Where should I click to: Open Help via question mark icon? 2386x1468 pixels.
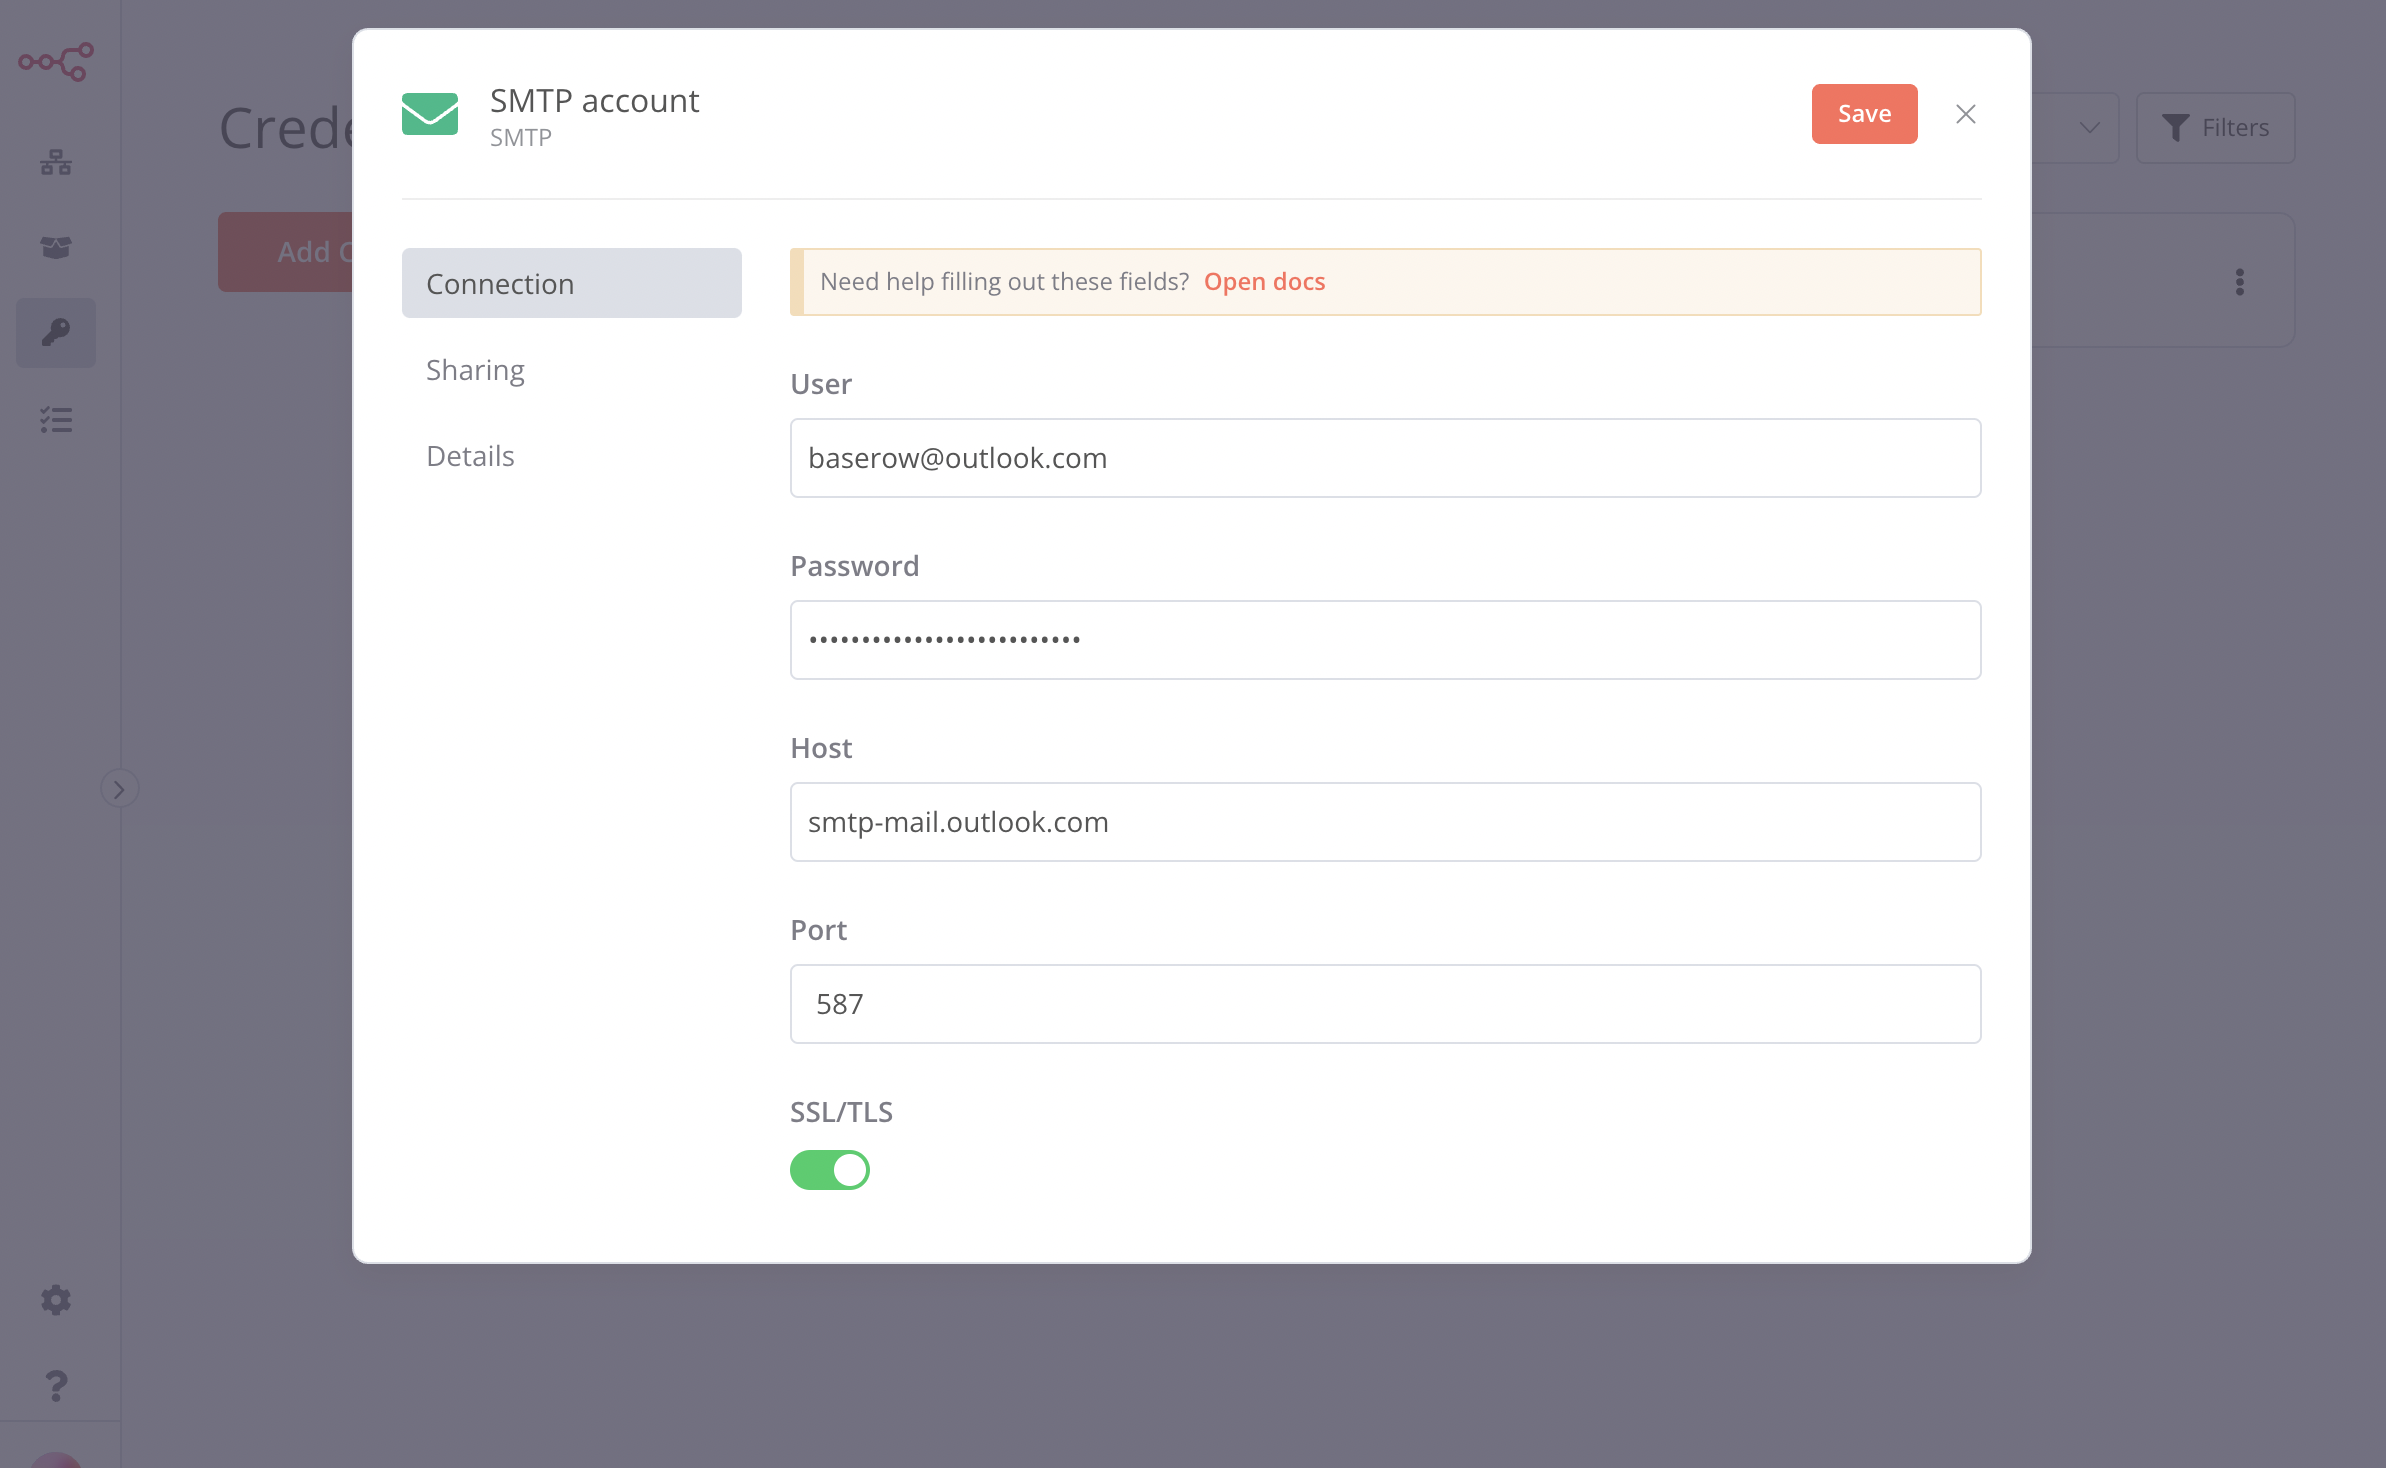pyautogui.click(x=56, y=1385)
